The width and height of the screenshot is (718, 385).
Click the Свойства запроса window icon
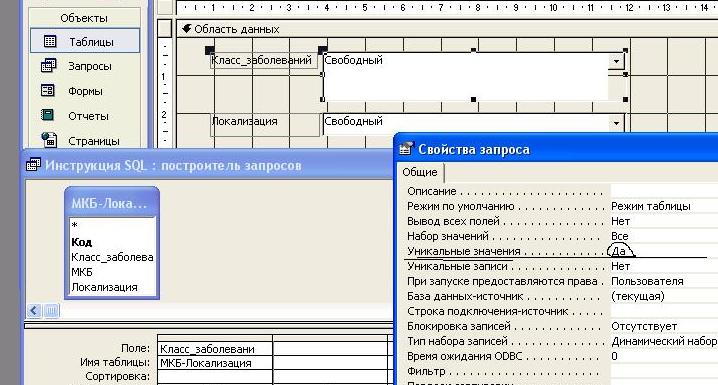click(x=406, y=149)
